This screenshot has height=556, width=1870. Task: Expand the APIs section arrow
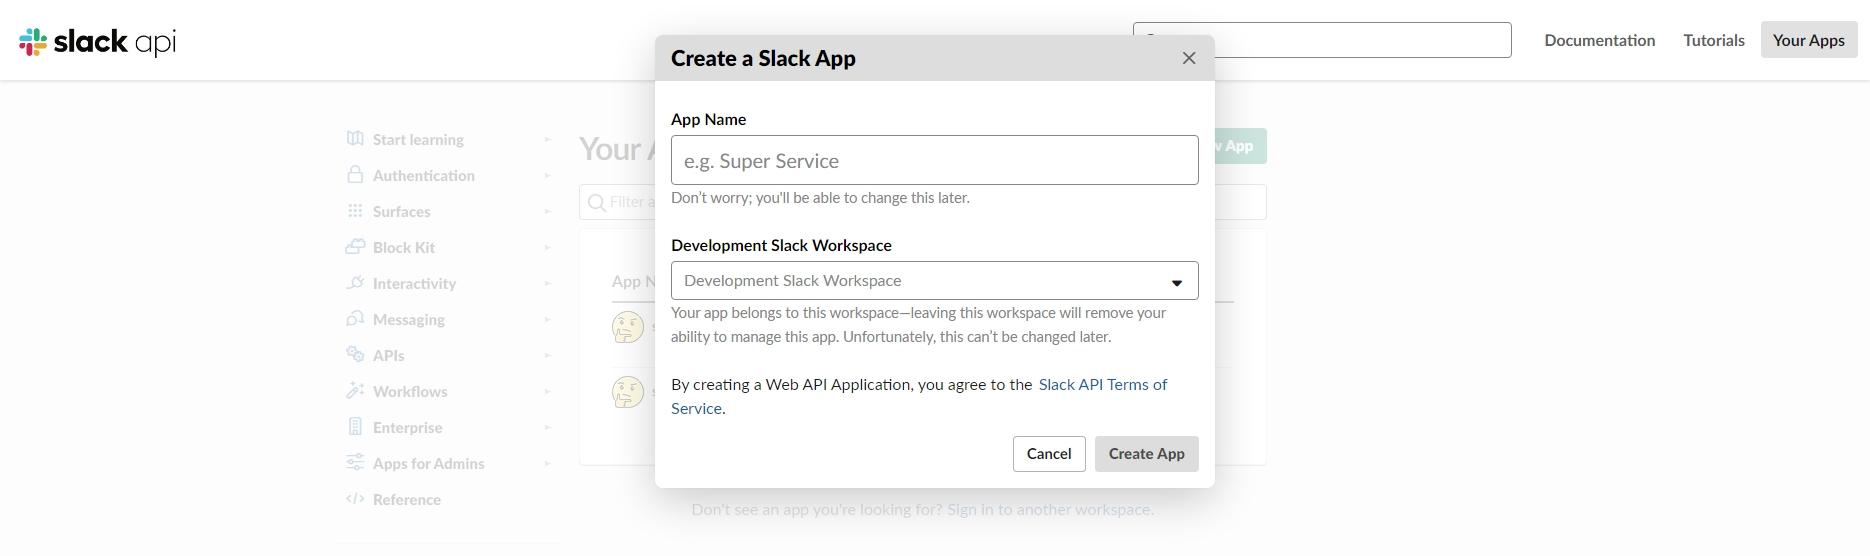(547, 356)
